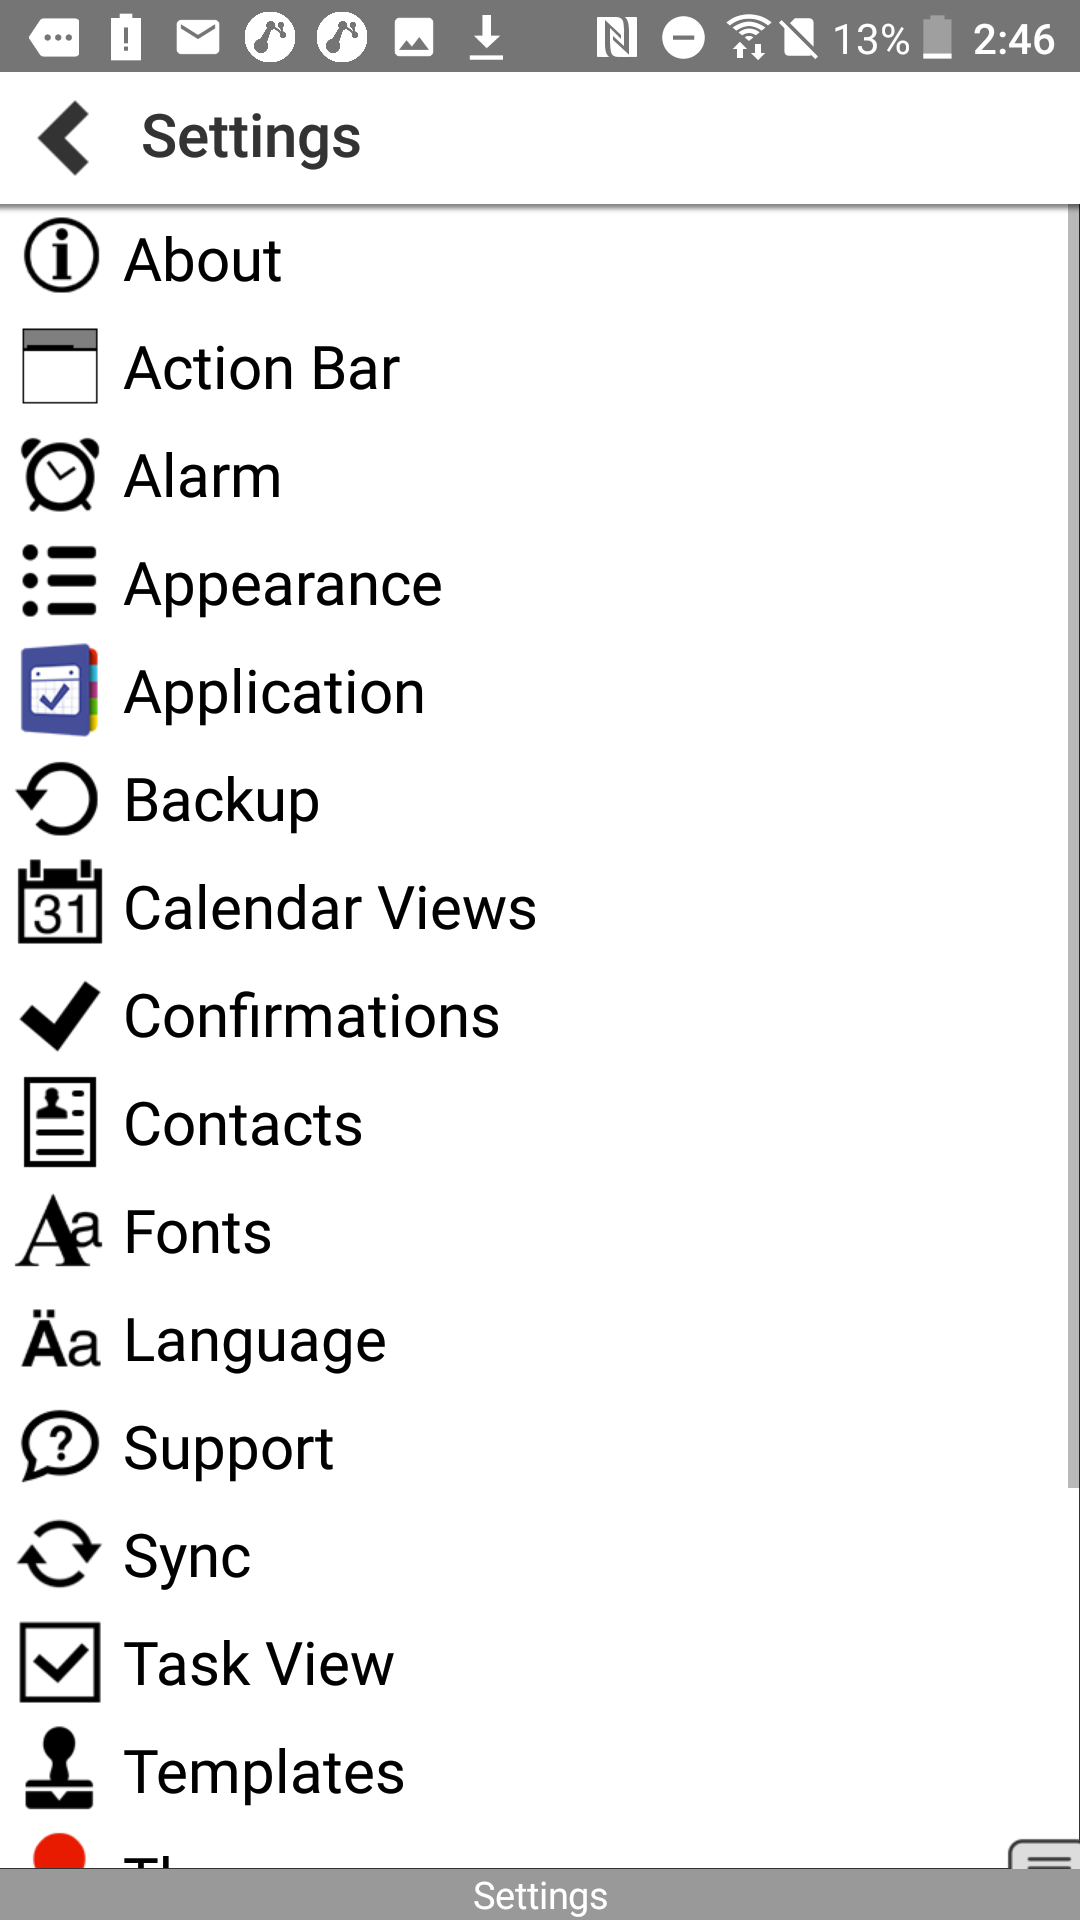Open the Language settings
This screenshot has height=1920, width=1080.
tap(255, 1341)
